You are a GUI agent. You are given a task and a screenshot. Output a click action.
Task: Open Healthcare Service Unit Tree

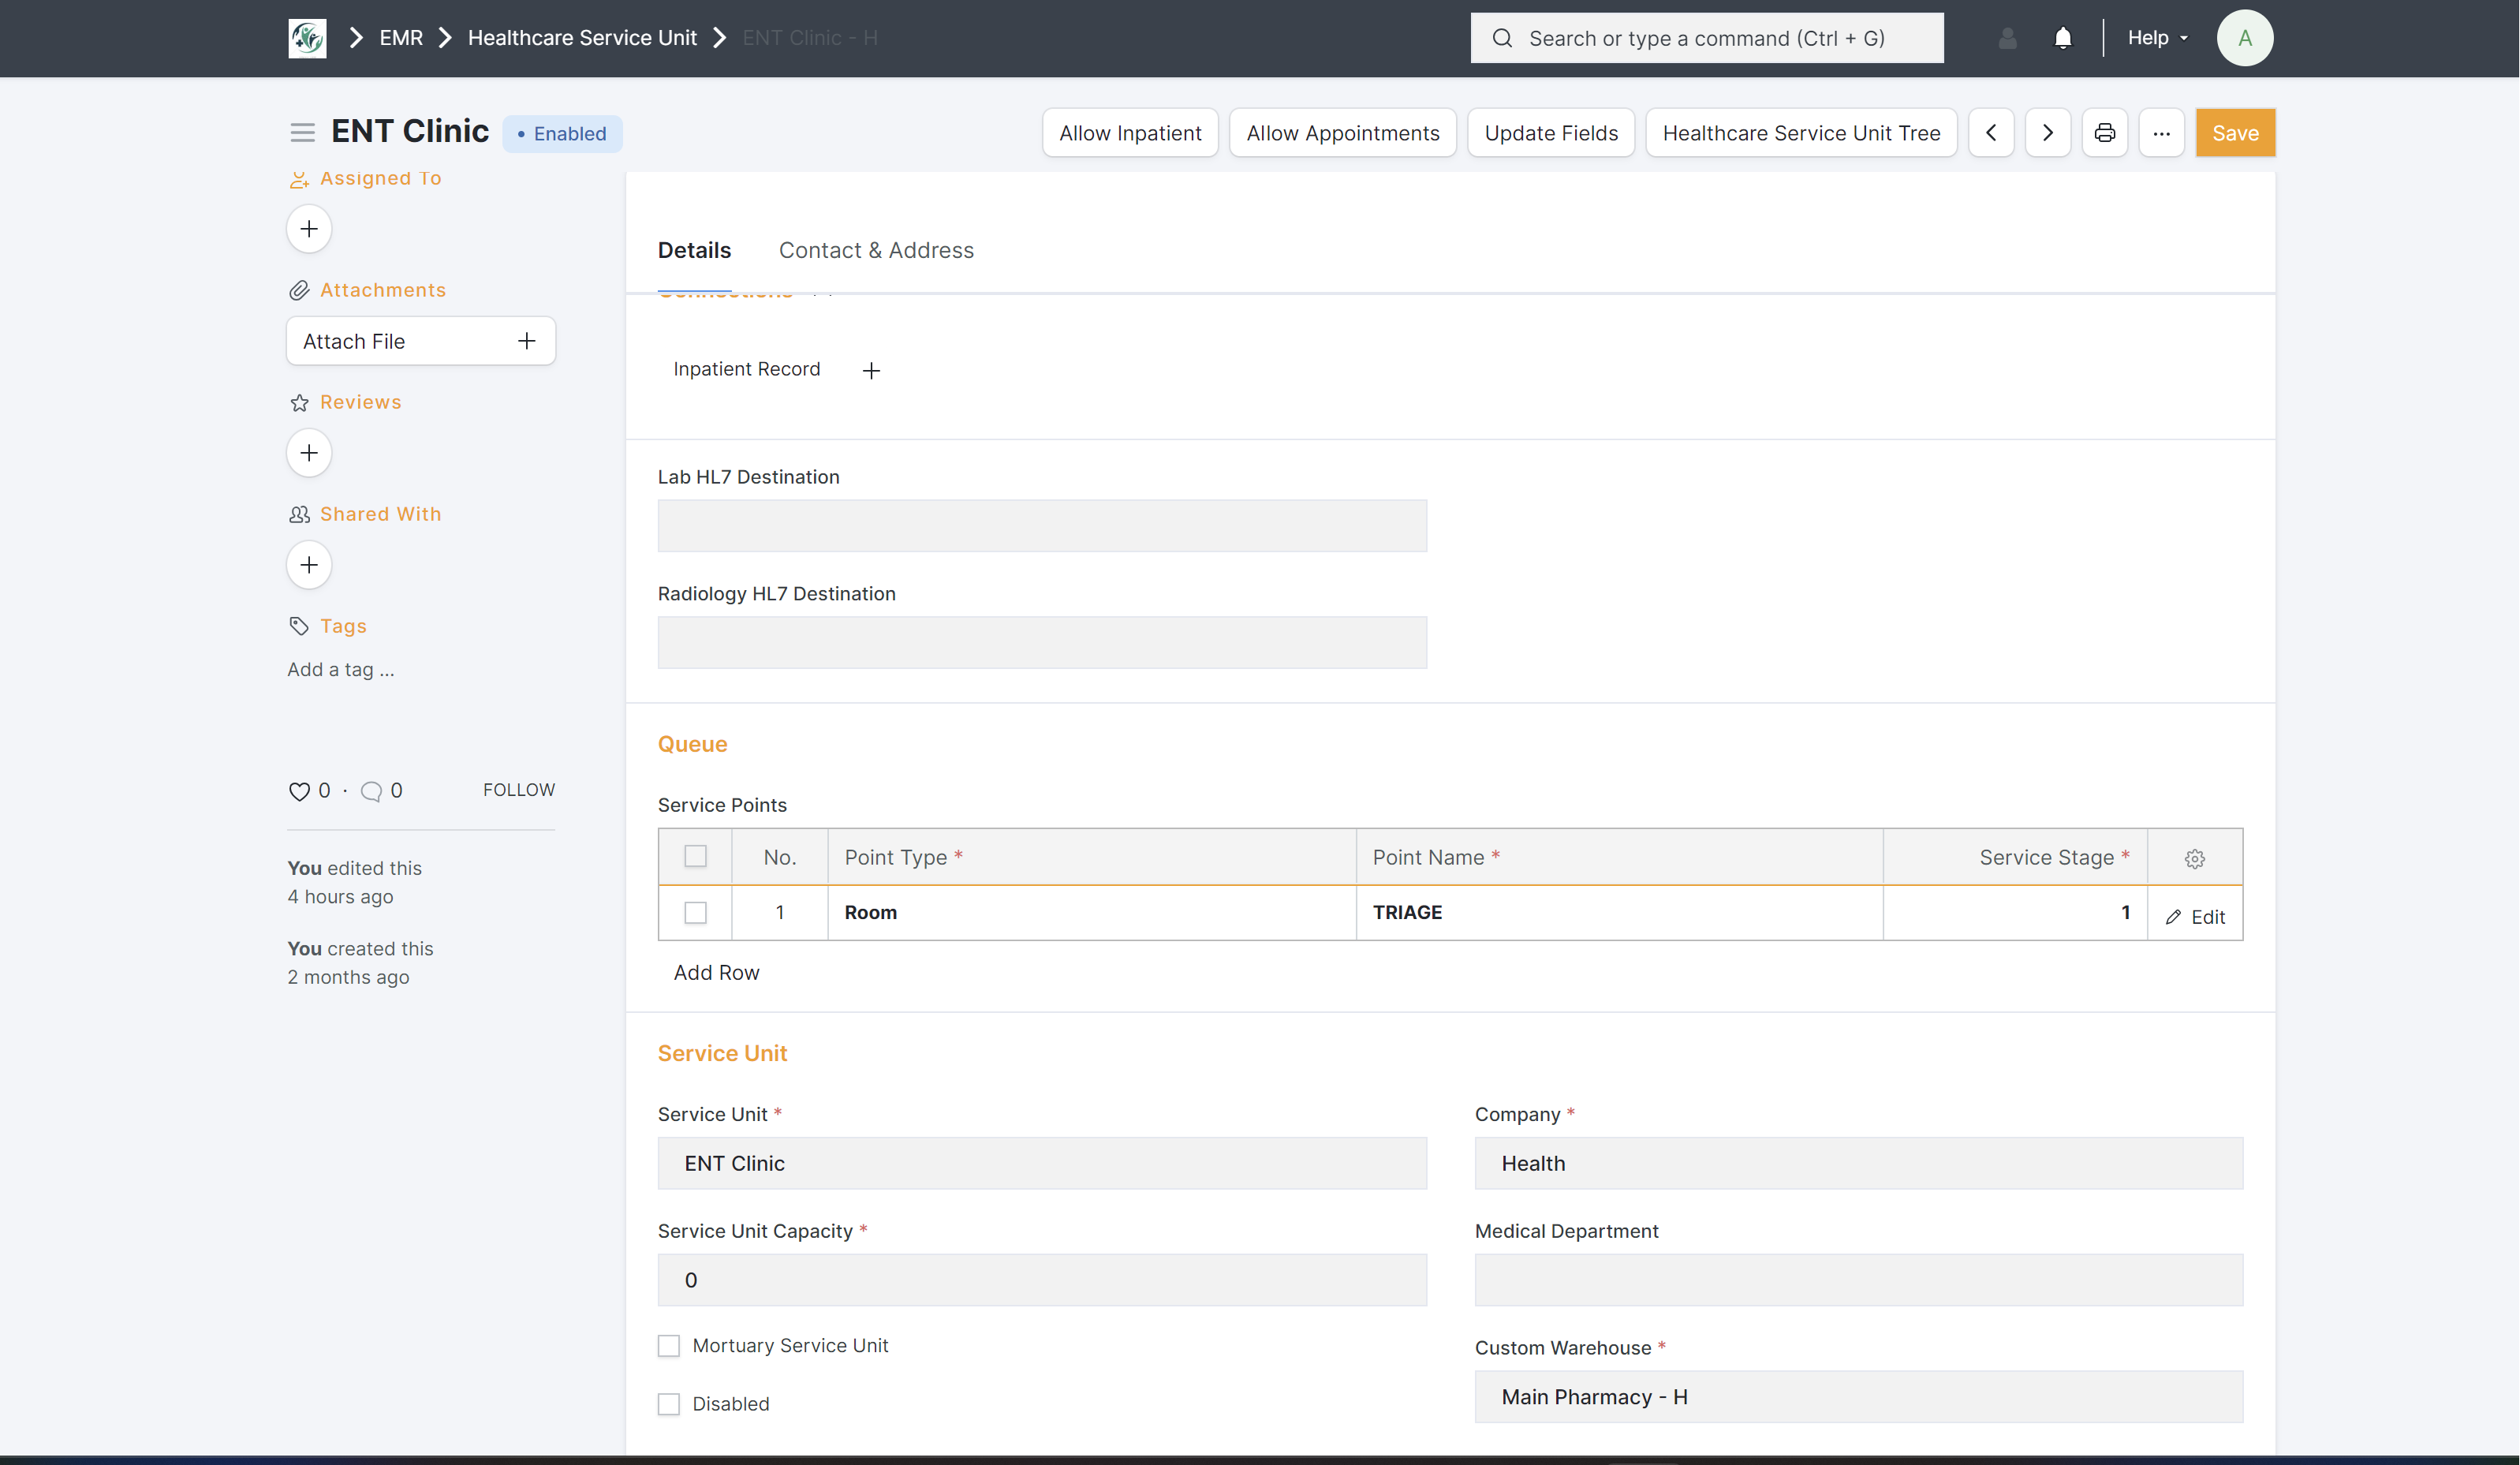click(1801, 133)
